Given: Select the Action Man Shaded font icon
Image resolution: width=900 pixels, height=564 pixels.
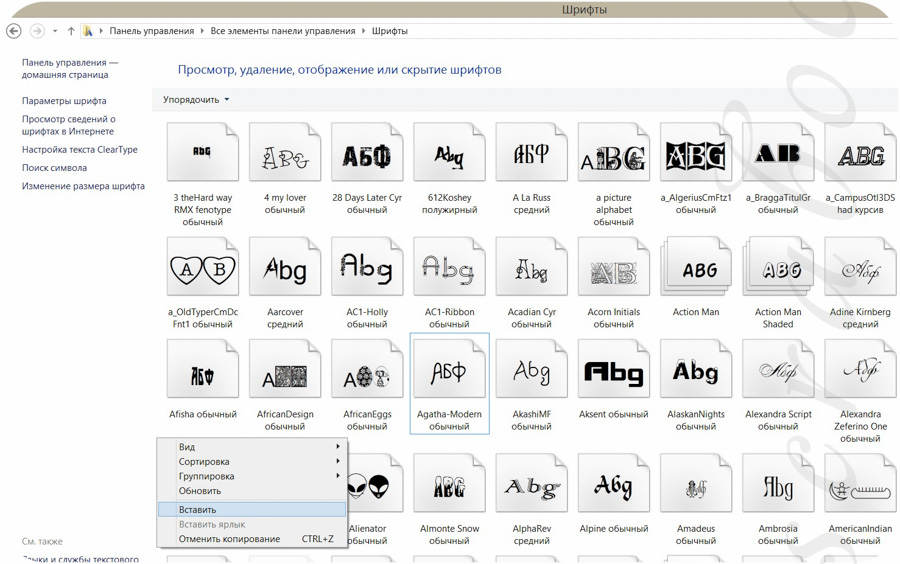Looking at the screenshot, I should coord(778,266).
